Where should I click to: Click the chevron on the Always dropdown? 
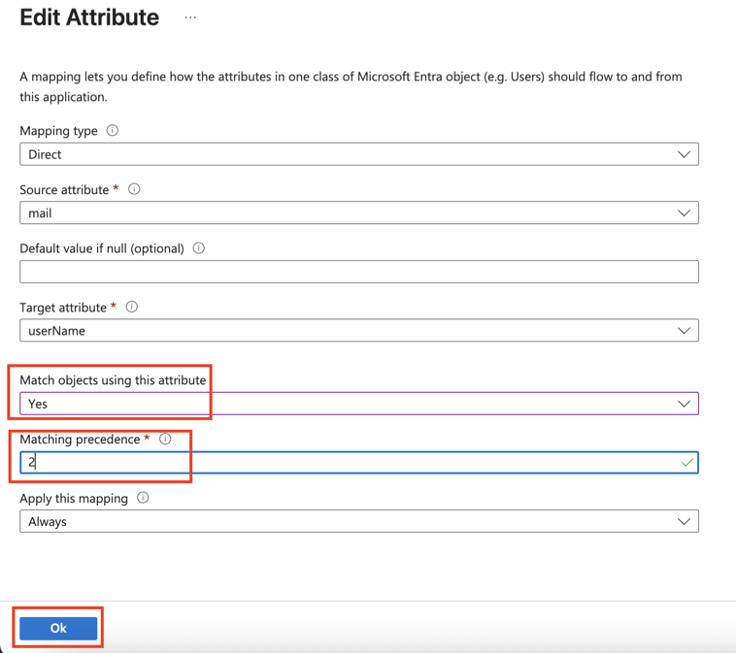coord(684,521)
